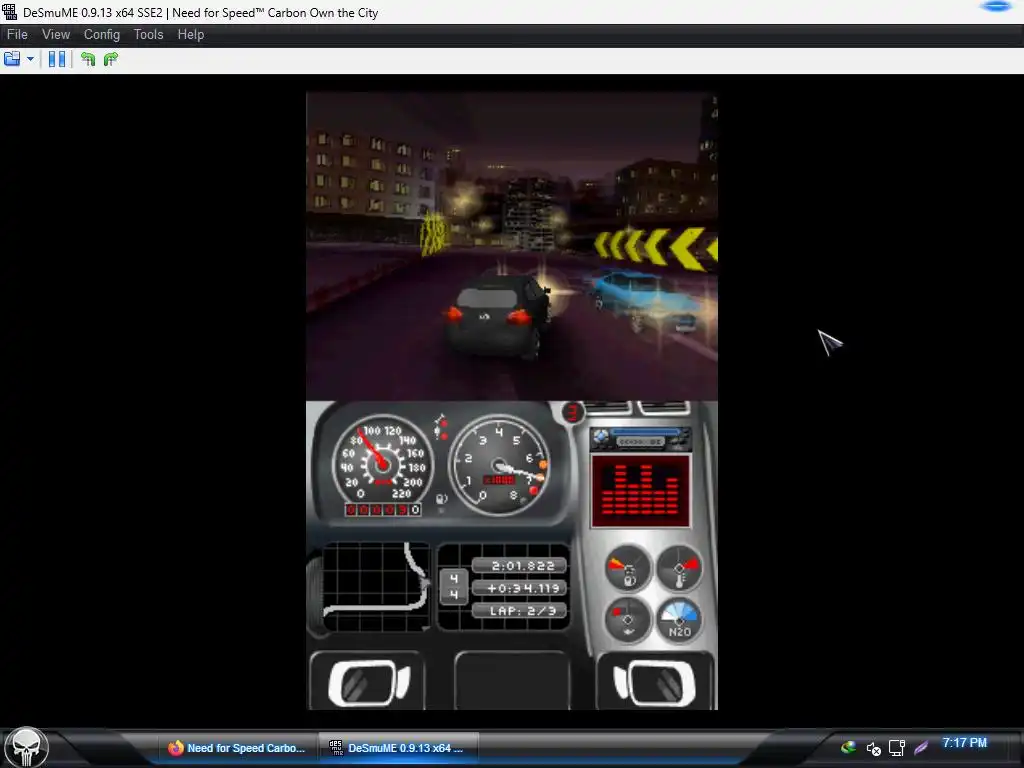1024x768 pixels.
Task: Tap the tachometer RPM gauge
Action: pos(500,465)
